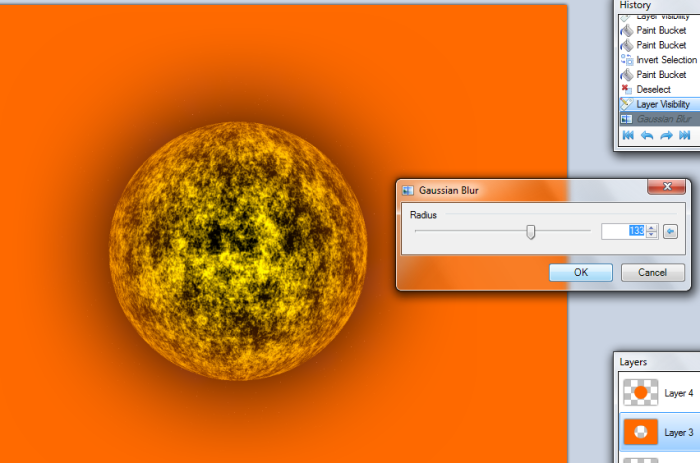Select the Gaussian Blur history entry
700x463 pixels.
[660, 119]
